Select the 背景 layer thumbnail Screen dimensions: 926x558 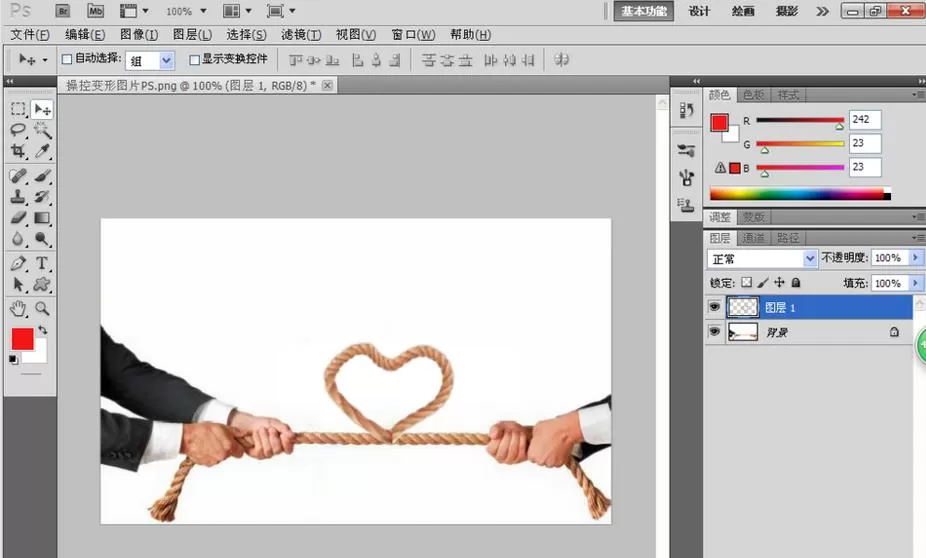click(x=742, y=332)
